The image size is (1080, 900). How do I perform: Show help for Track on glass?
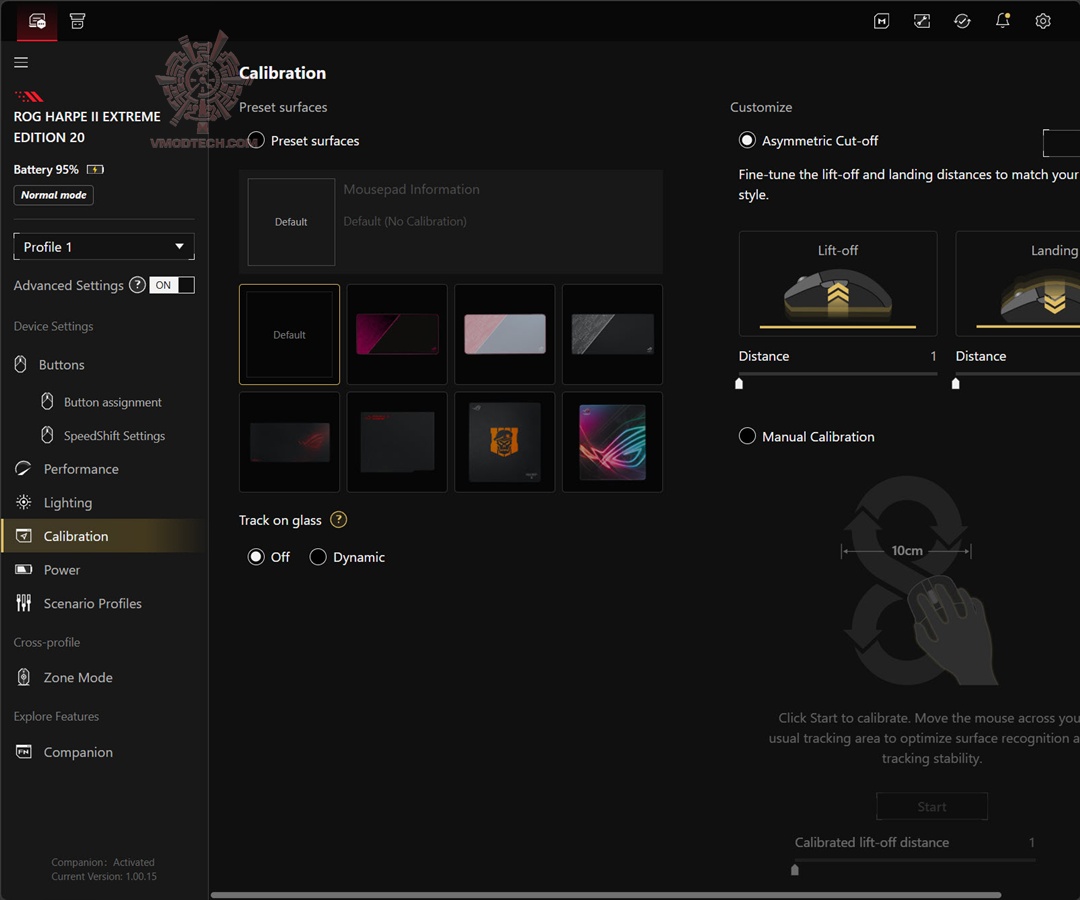(x=338, y=520)
